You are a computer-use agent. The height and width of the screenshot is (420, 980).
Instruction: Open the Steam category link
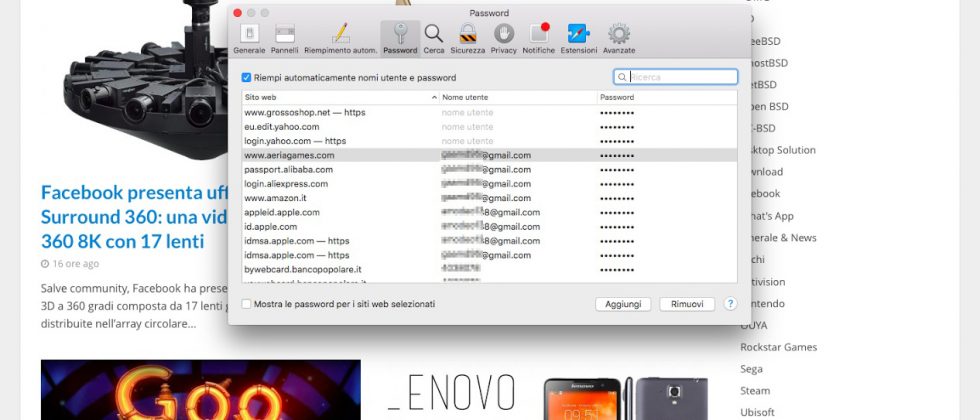(x=755, y=391)
